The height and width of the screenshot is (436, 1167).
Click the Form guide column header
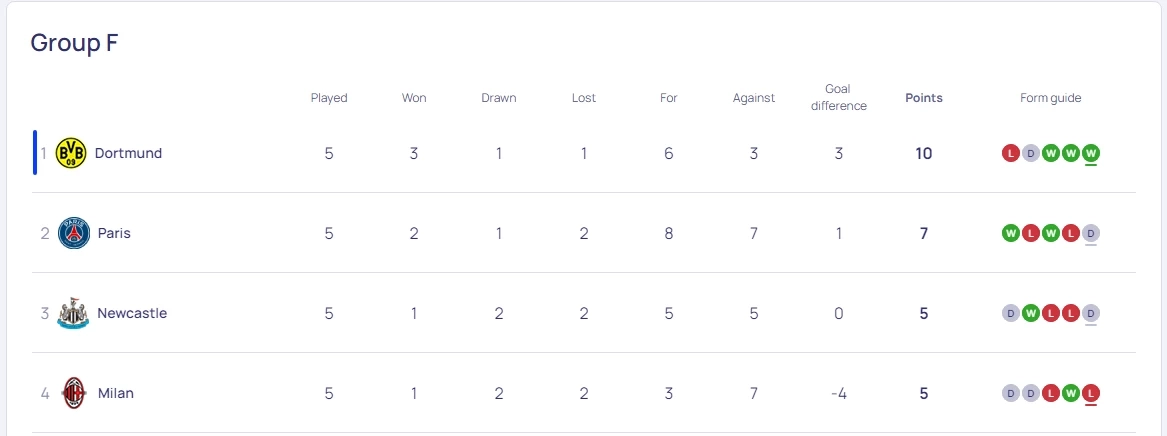click(x=1050, y=98)
